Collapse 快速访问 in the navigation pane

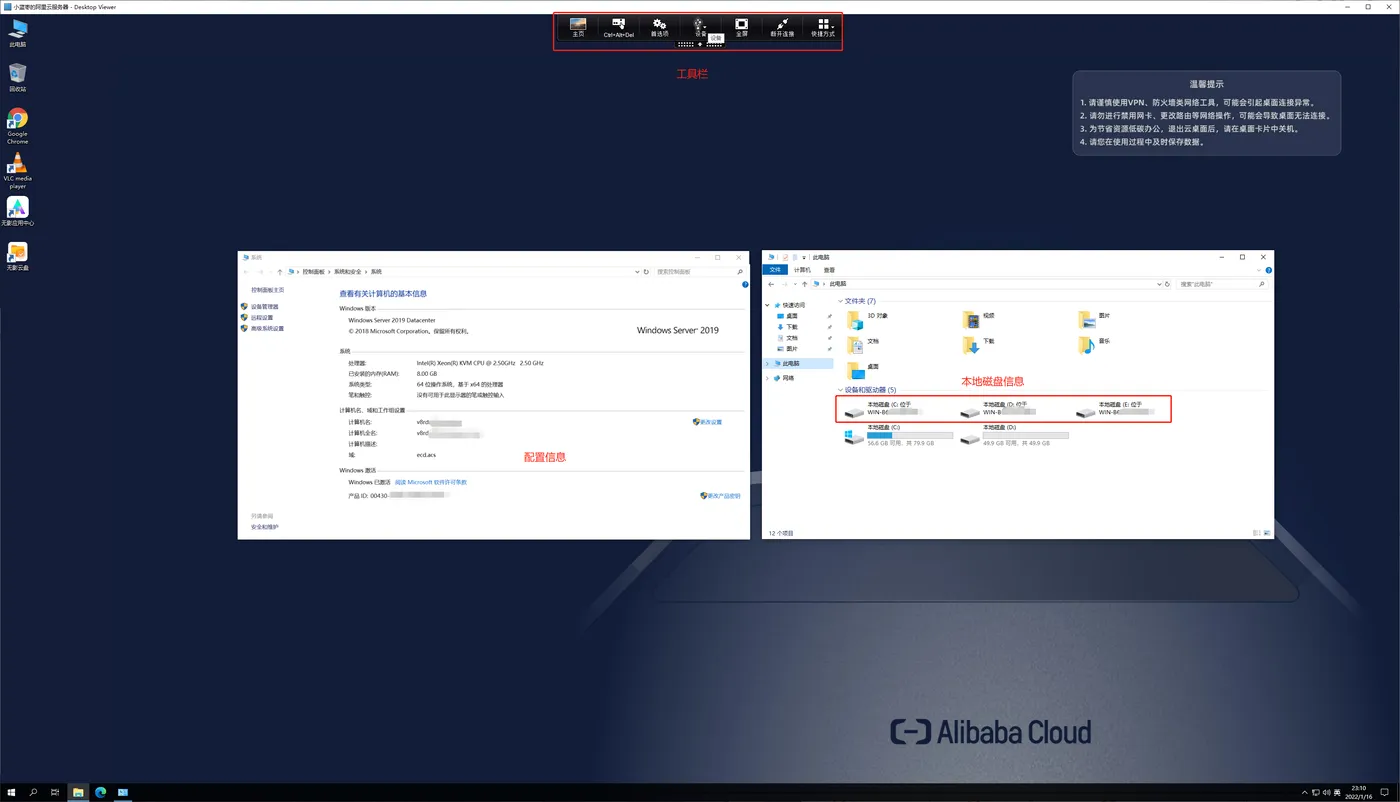pyautogui.click(x=768, y=305)
